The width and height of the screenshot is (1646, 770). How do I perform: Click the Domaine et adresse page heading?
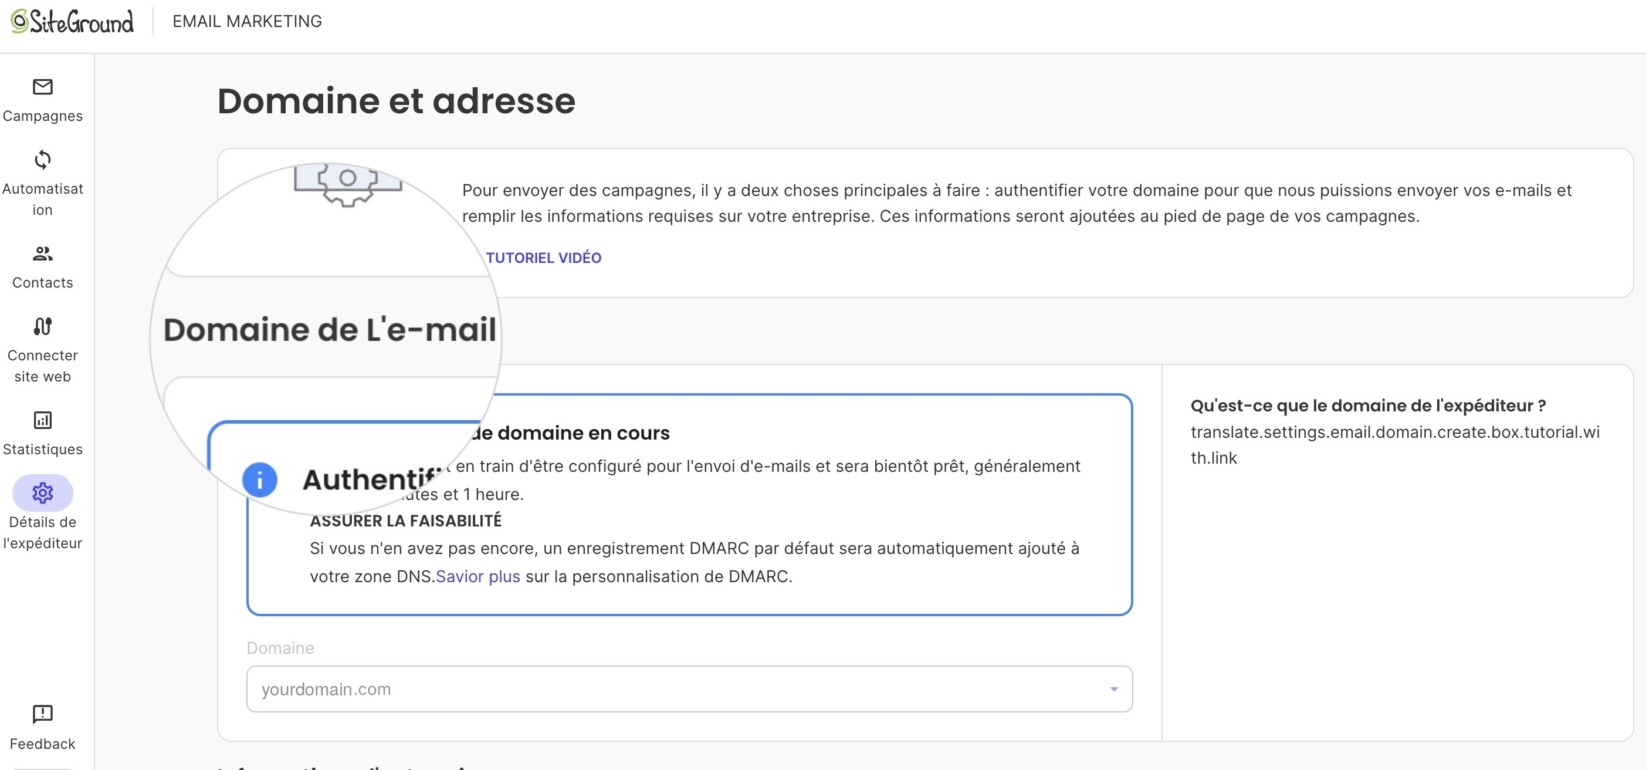tap(396, 101)
